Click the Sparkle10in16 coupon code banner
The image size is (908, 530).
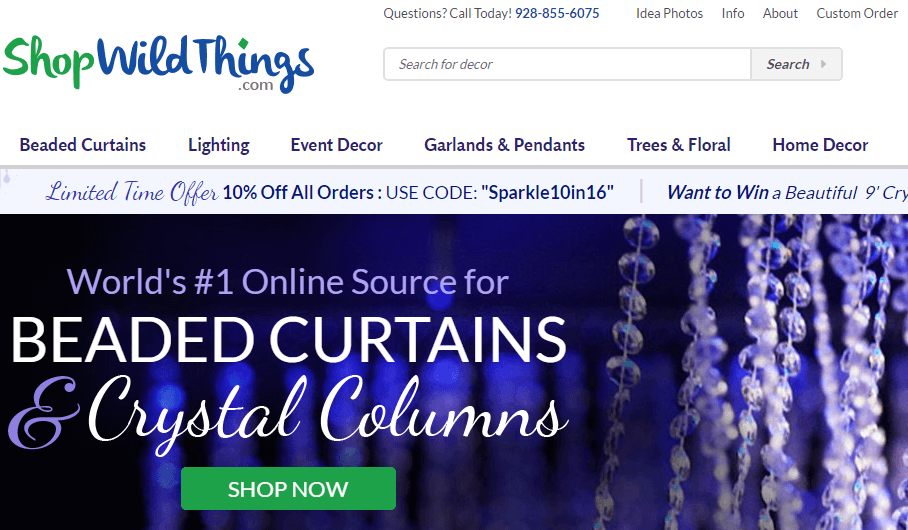click(x=418, y=192)
